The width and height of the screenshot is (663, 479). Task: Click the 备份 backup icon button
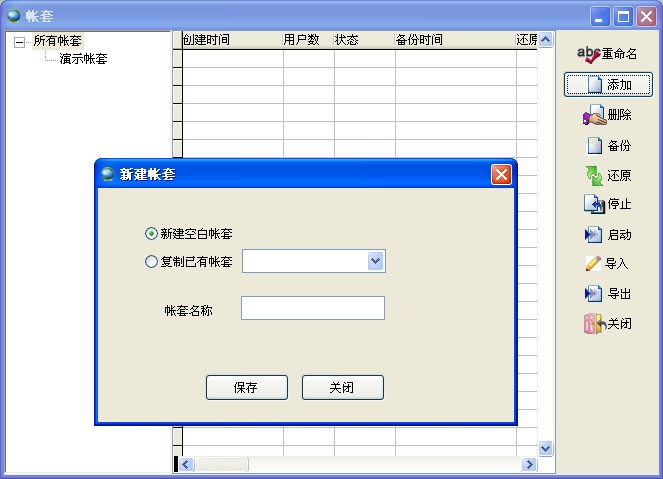pos(607,146)
